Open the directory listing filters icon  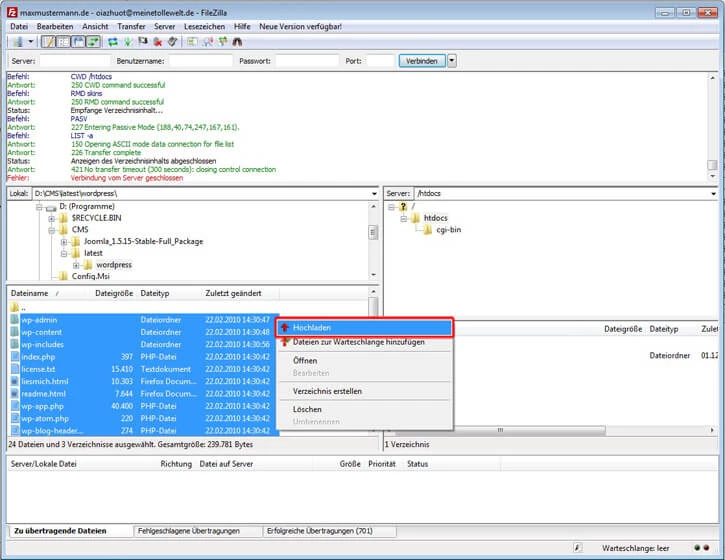coord(192,42)
